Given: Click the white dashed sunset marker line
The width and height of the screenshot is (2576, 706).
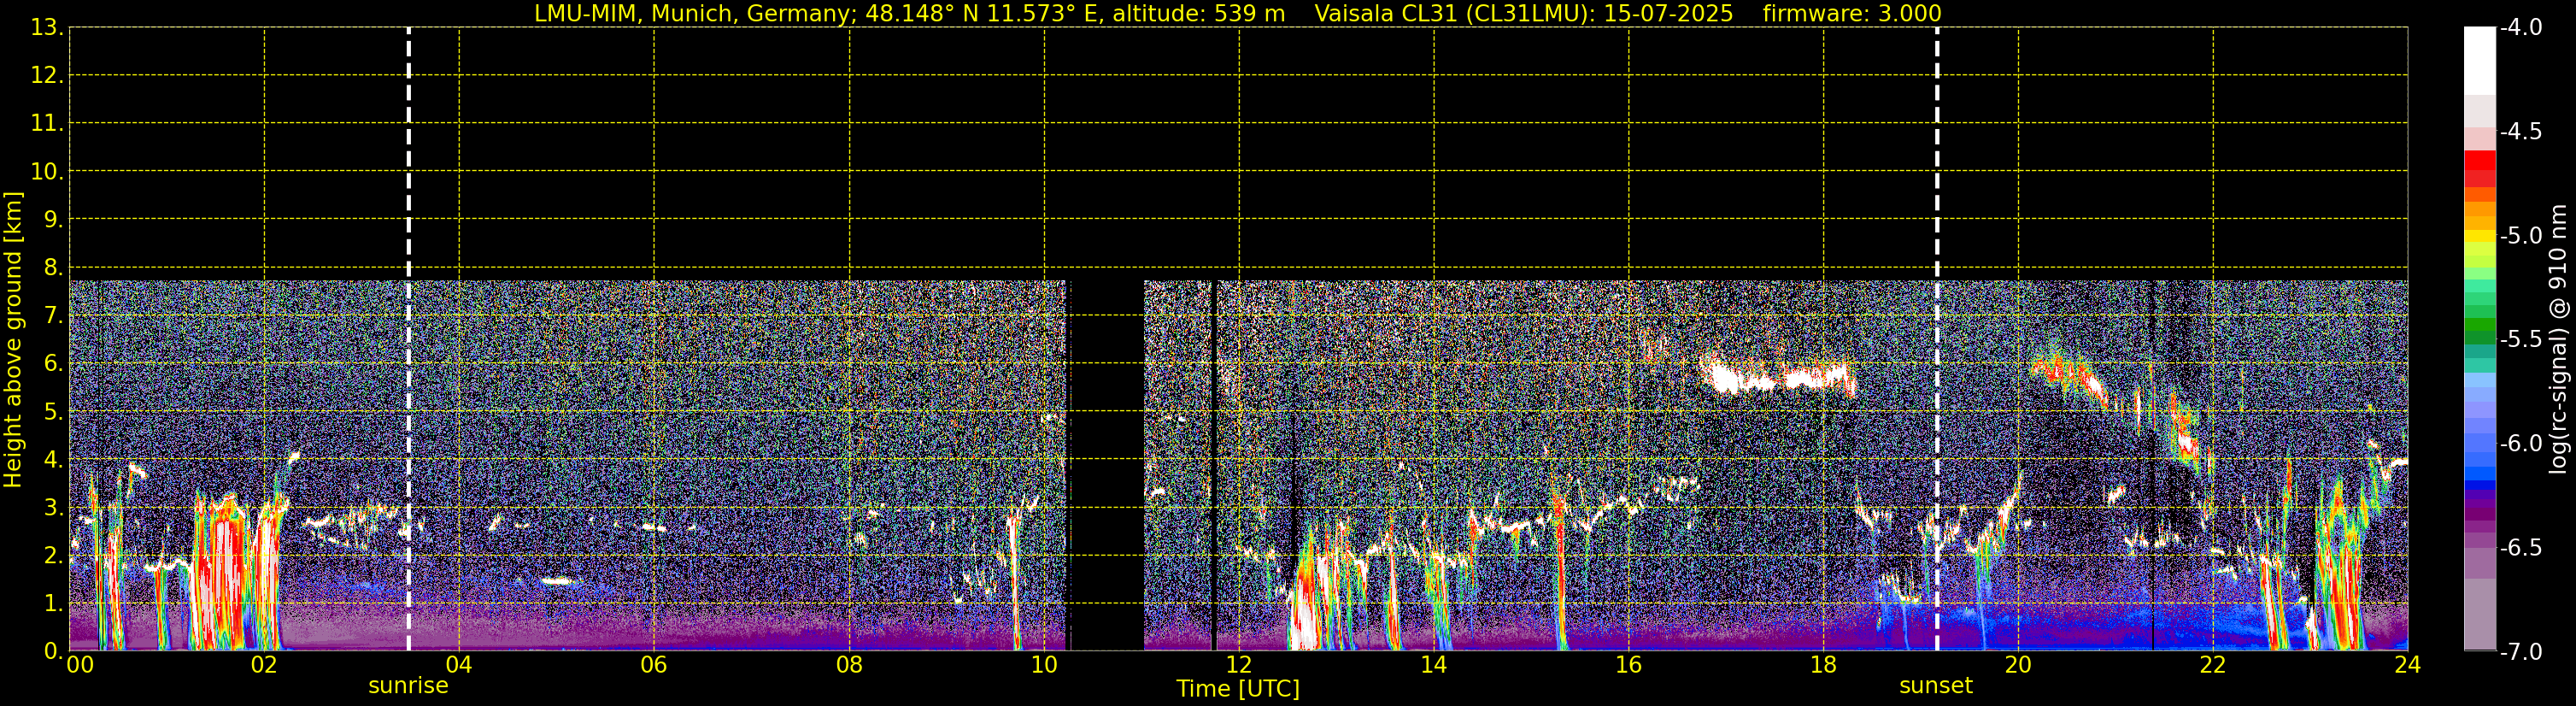Looking at the screenshot, I should (x=1937, y=340).
